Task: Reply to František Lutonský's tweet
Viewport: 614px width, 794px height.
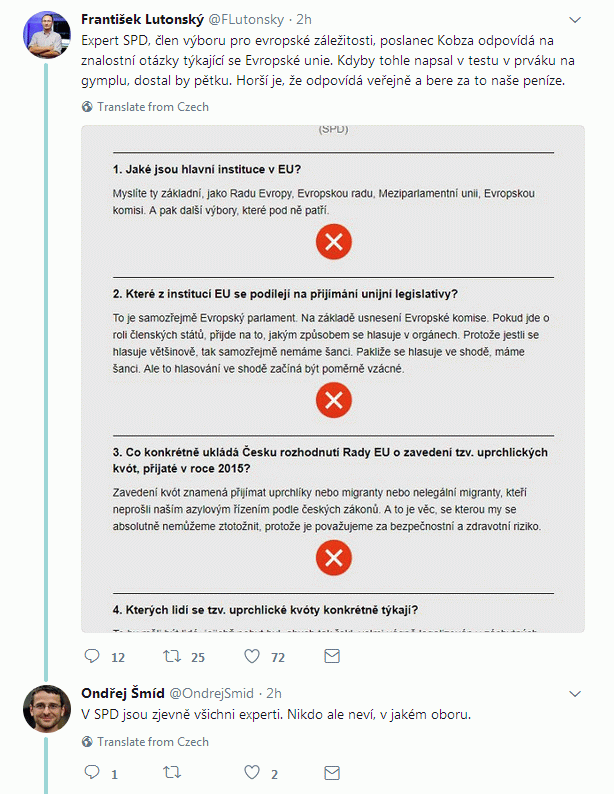Action: pos(92,656)
